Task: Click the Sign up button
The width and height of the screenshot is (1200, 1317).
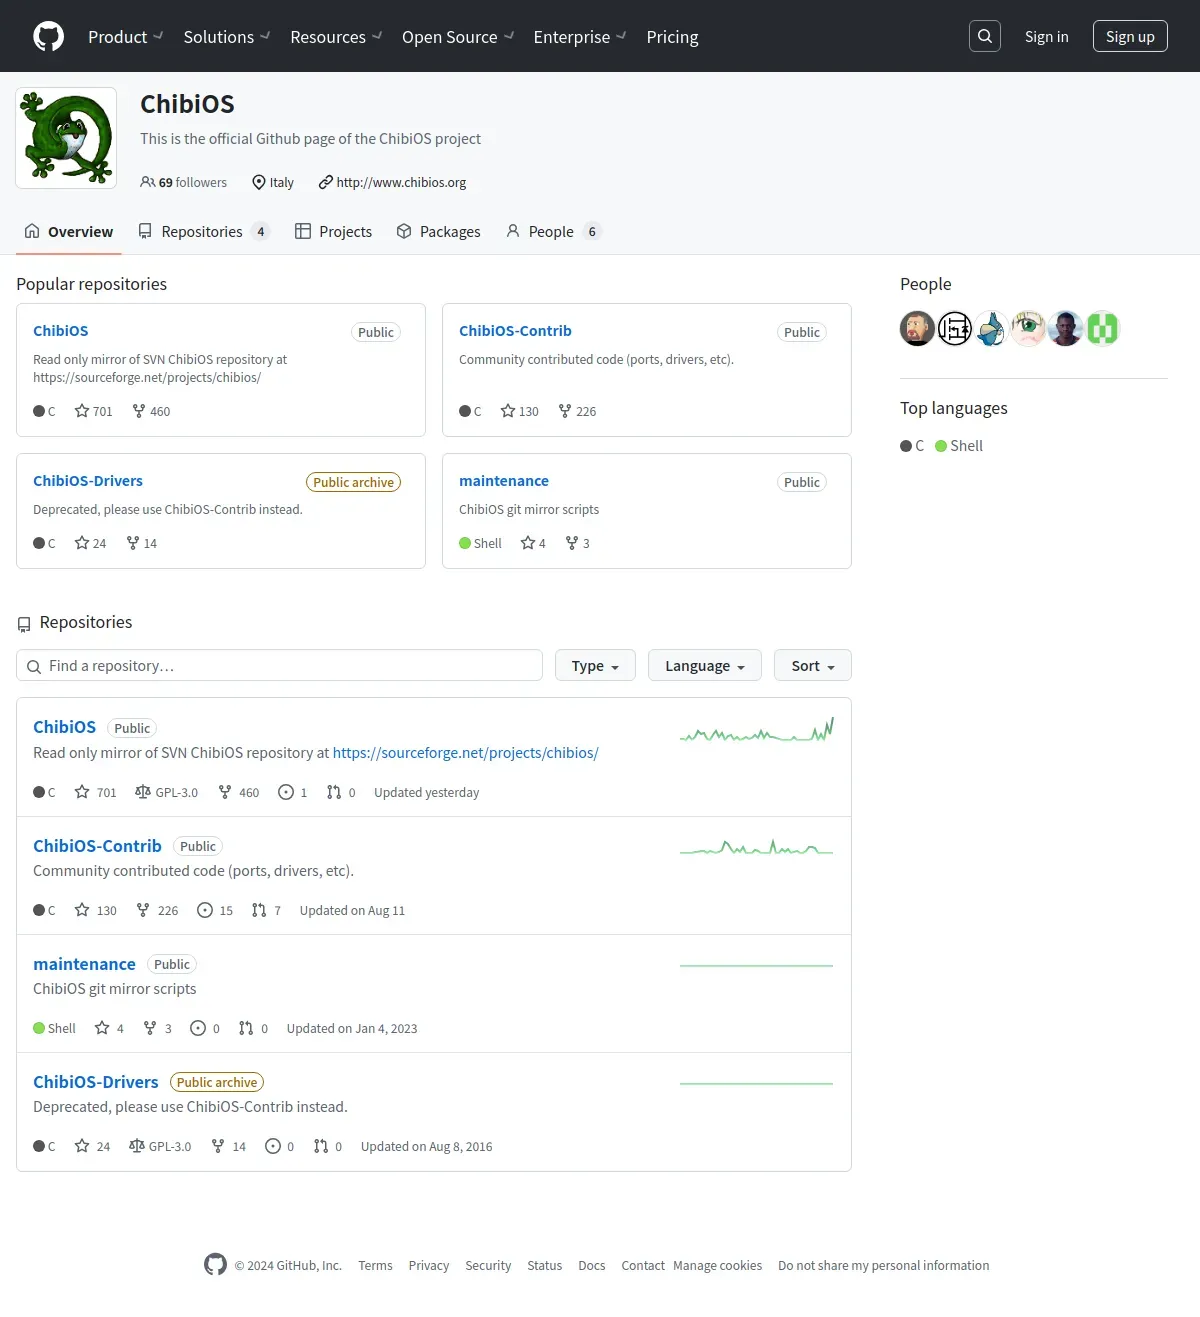Action: [x=1130, y=36]
